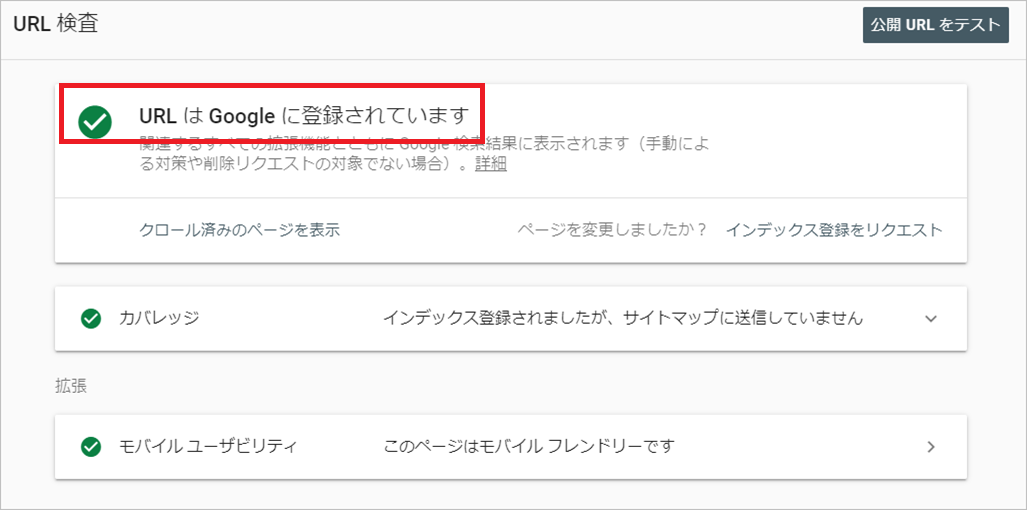Image resolution: width=1027 pixels, height=510 pixels.
Task: Click インデックス登録をリクエスト
Action: pyautogui.click(x=834, y=230)
